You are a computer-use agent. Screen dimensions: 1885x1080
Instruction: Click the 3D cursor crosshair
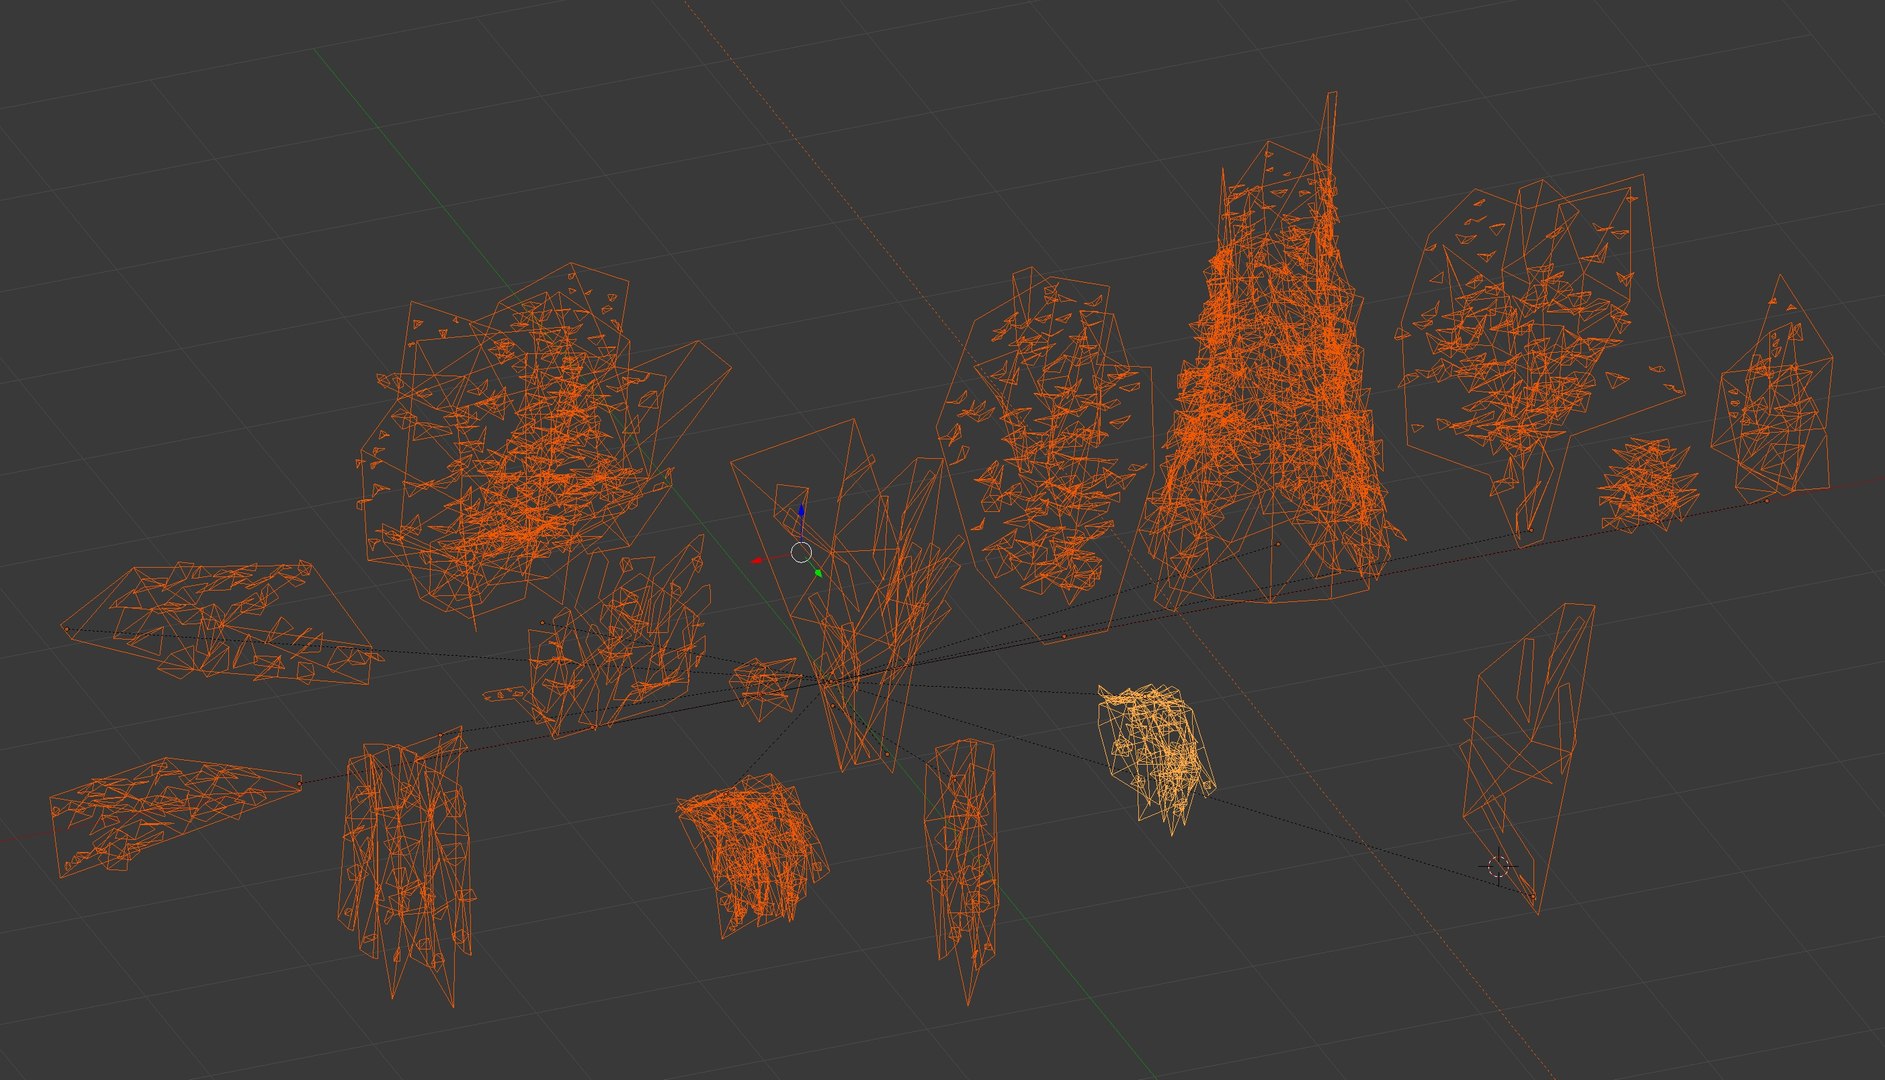tap(1498, 866)
